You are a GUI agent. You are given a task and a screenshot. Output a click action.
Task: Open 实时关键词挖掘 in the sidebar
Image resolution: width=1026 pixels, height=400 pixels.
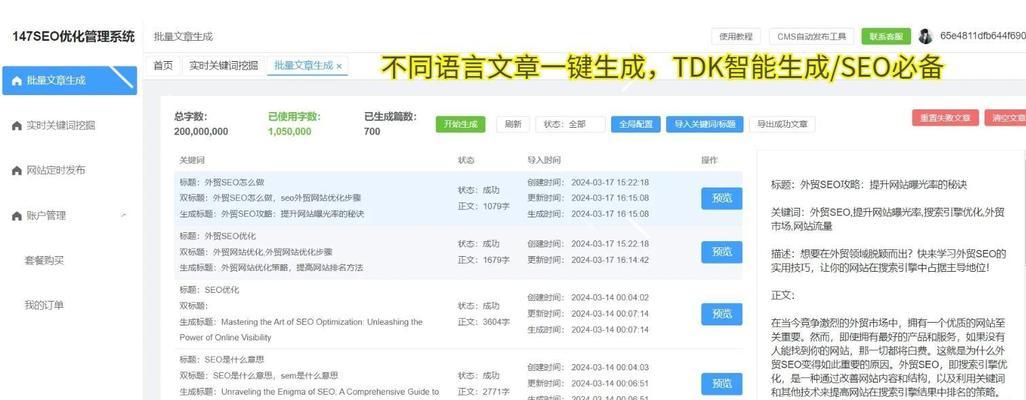(61, 125)
